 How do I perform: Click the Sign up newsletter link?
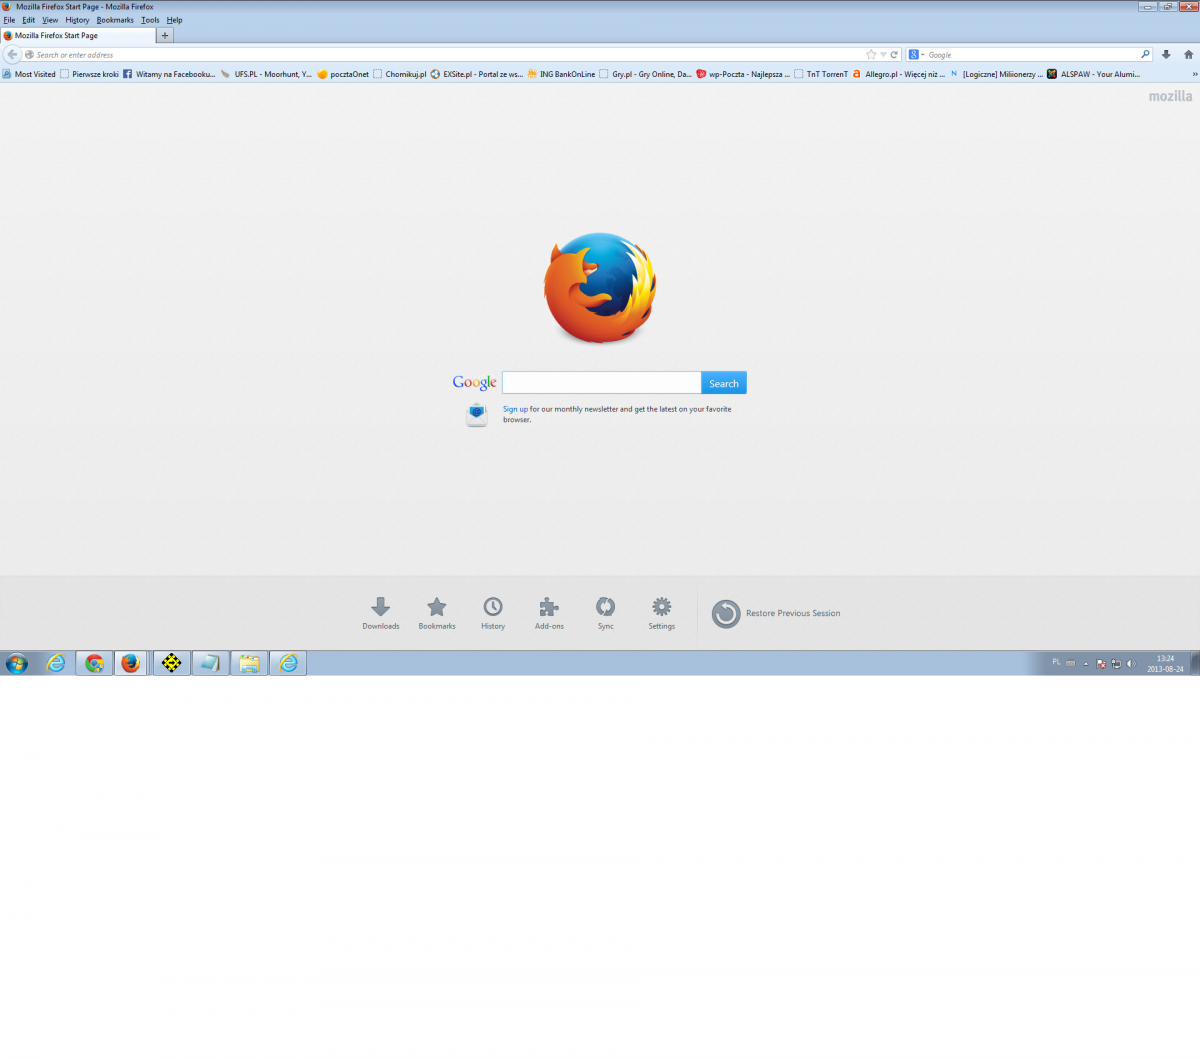[x=515, y=409]
